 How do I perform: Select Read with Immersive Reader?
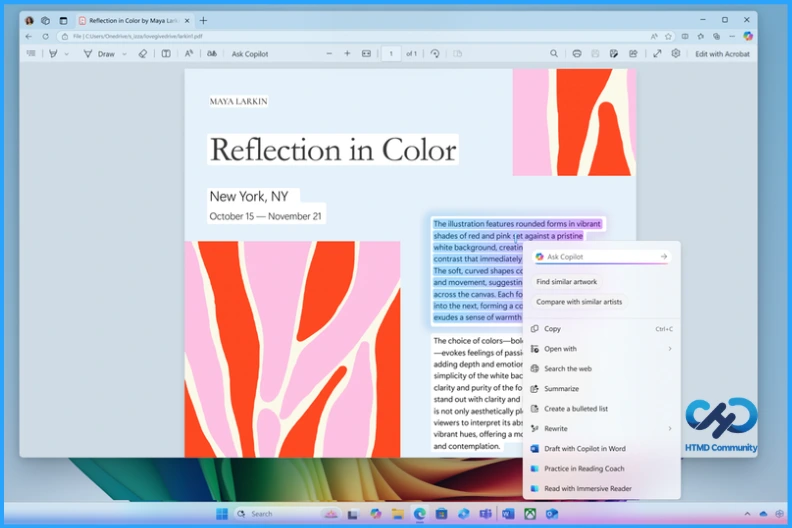(602, 489)
